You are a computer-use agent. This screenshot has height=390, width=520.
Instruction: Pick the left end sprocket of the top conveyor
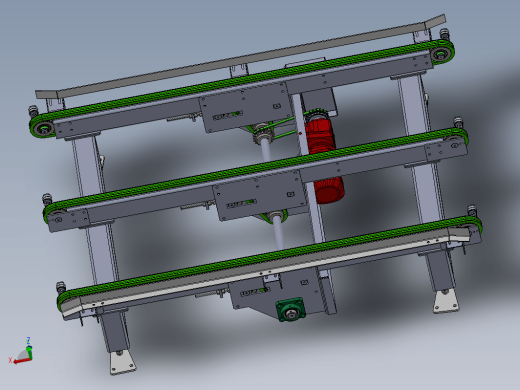click(x=43, y=128)
